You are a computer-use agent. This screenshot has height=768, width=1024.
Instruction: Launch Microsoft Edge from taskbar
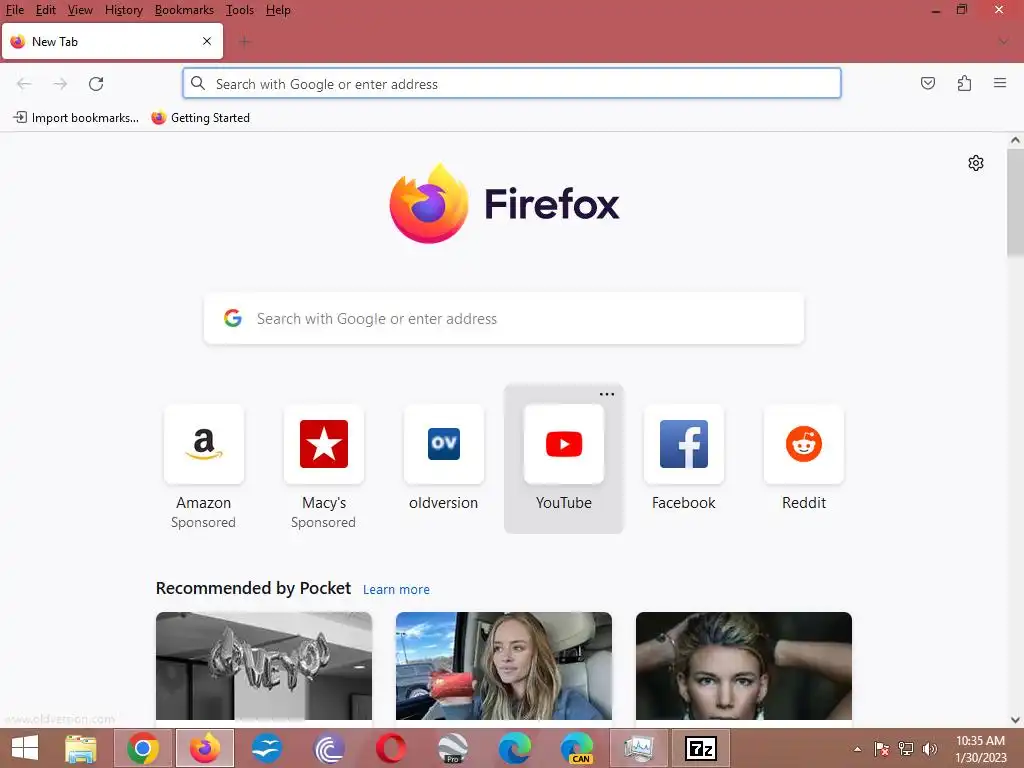click(x=515, y=748)
